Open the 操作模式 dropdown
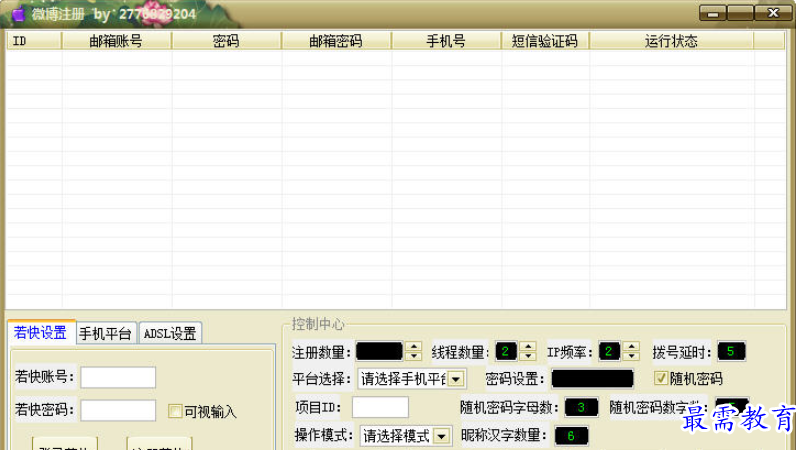Viewport: 804px width, 450px height. (441, 436)
